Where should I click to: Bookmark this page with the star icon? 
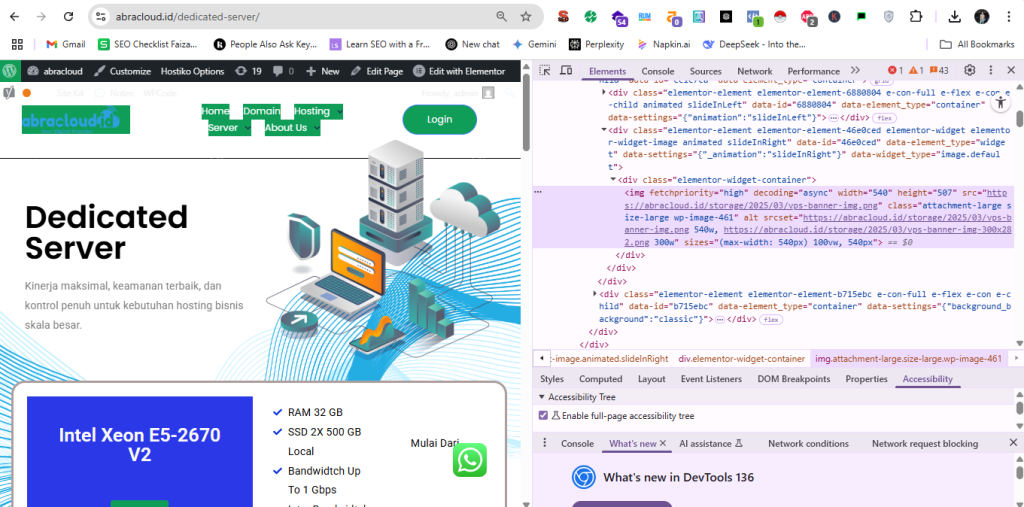(x=526, y=17)
